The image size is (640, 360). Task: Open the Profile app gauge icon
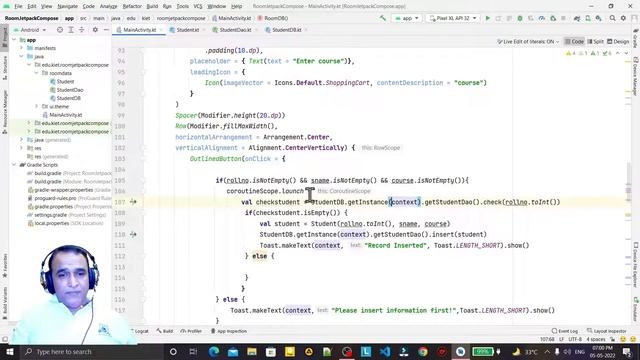542,18
